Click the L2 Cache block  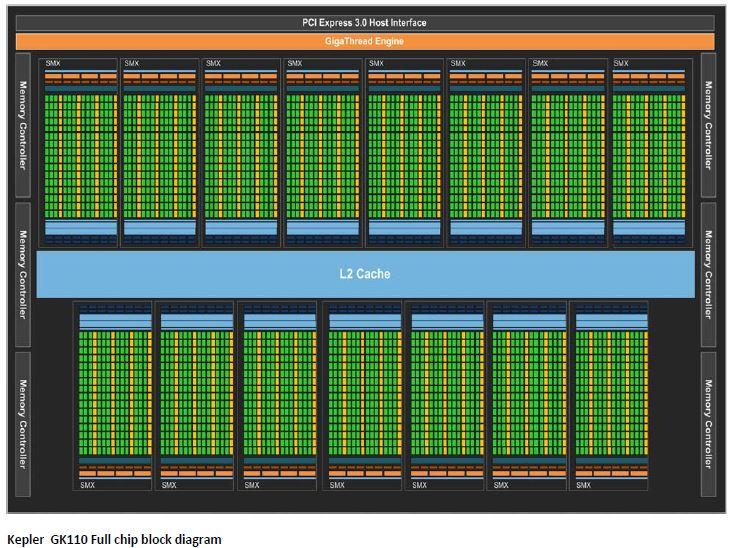[366, 274]
